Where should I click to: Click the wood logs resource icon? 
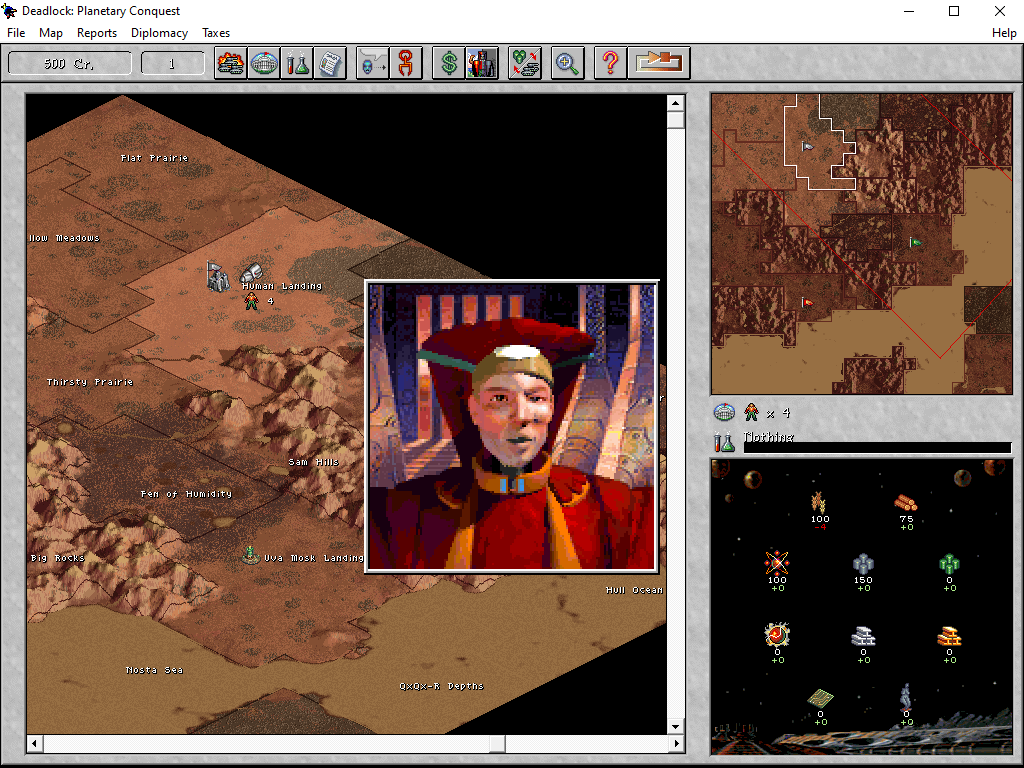tap(906, 504)
